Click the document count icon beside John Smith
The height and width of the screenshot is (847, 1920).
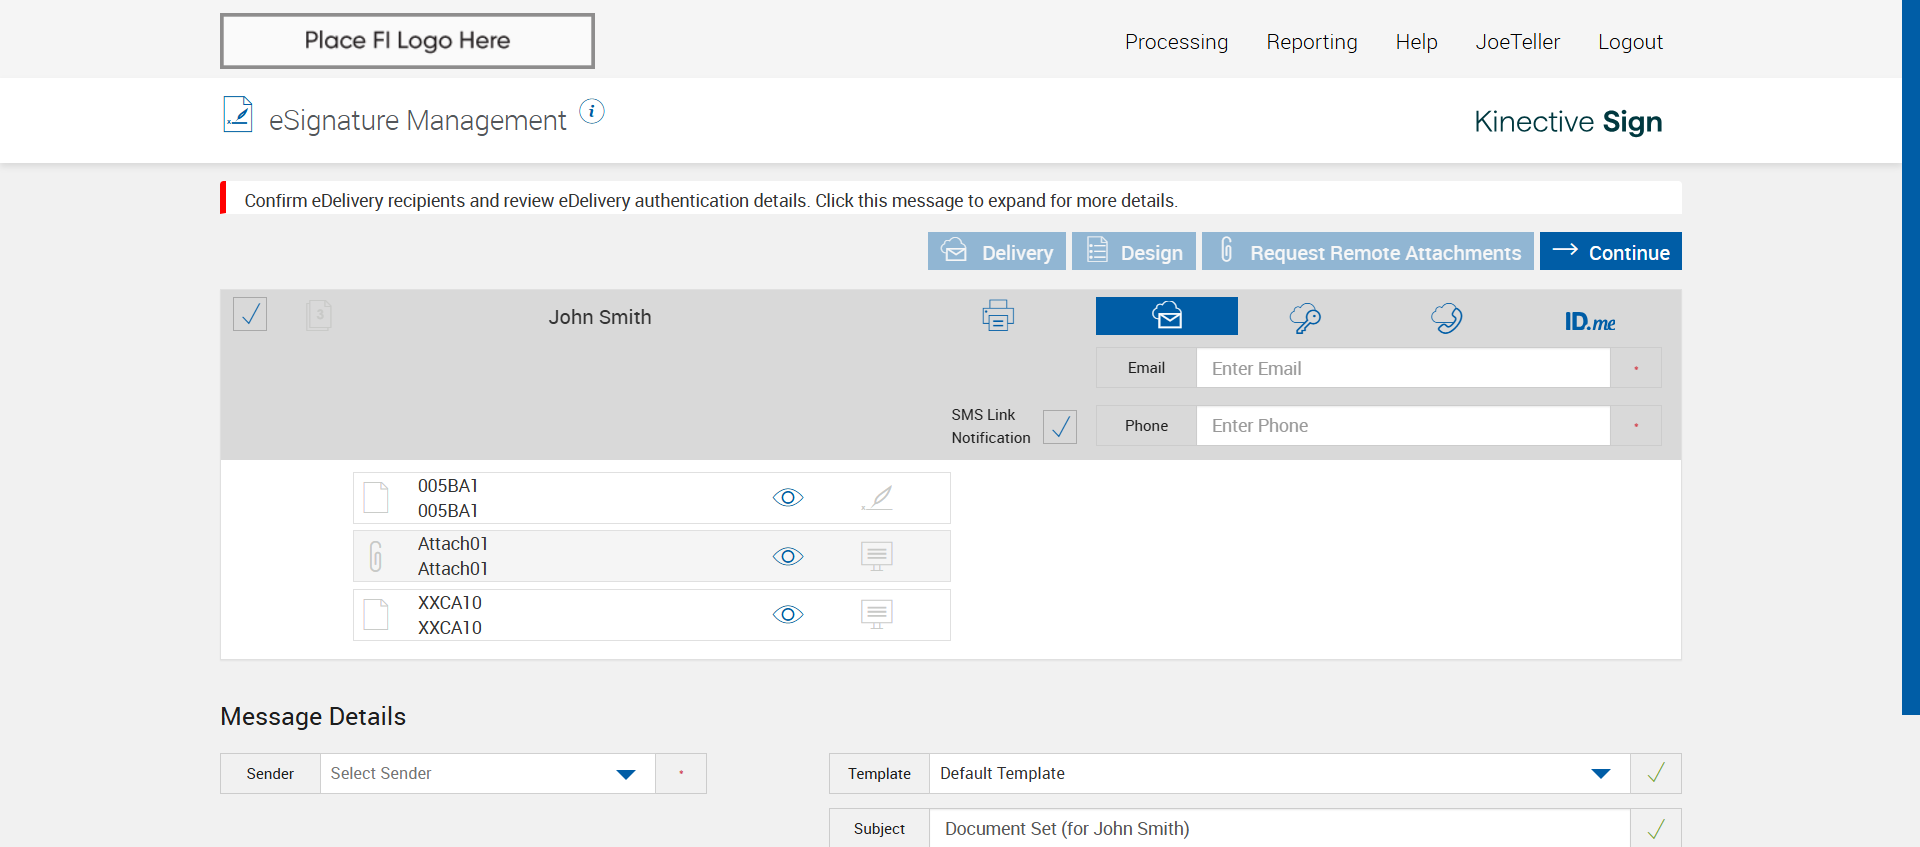[319, 316]
